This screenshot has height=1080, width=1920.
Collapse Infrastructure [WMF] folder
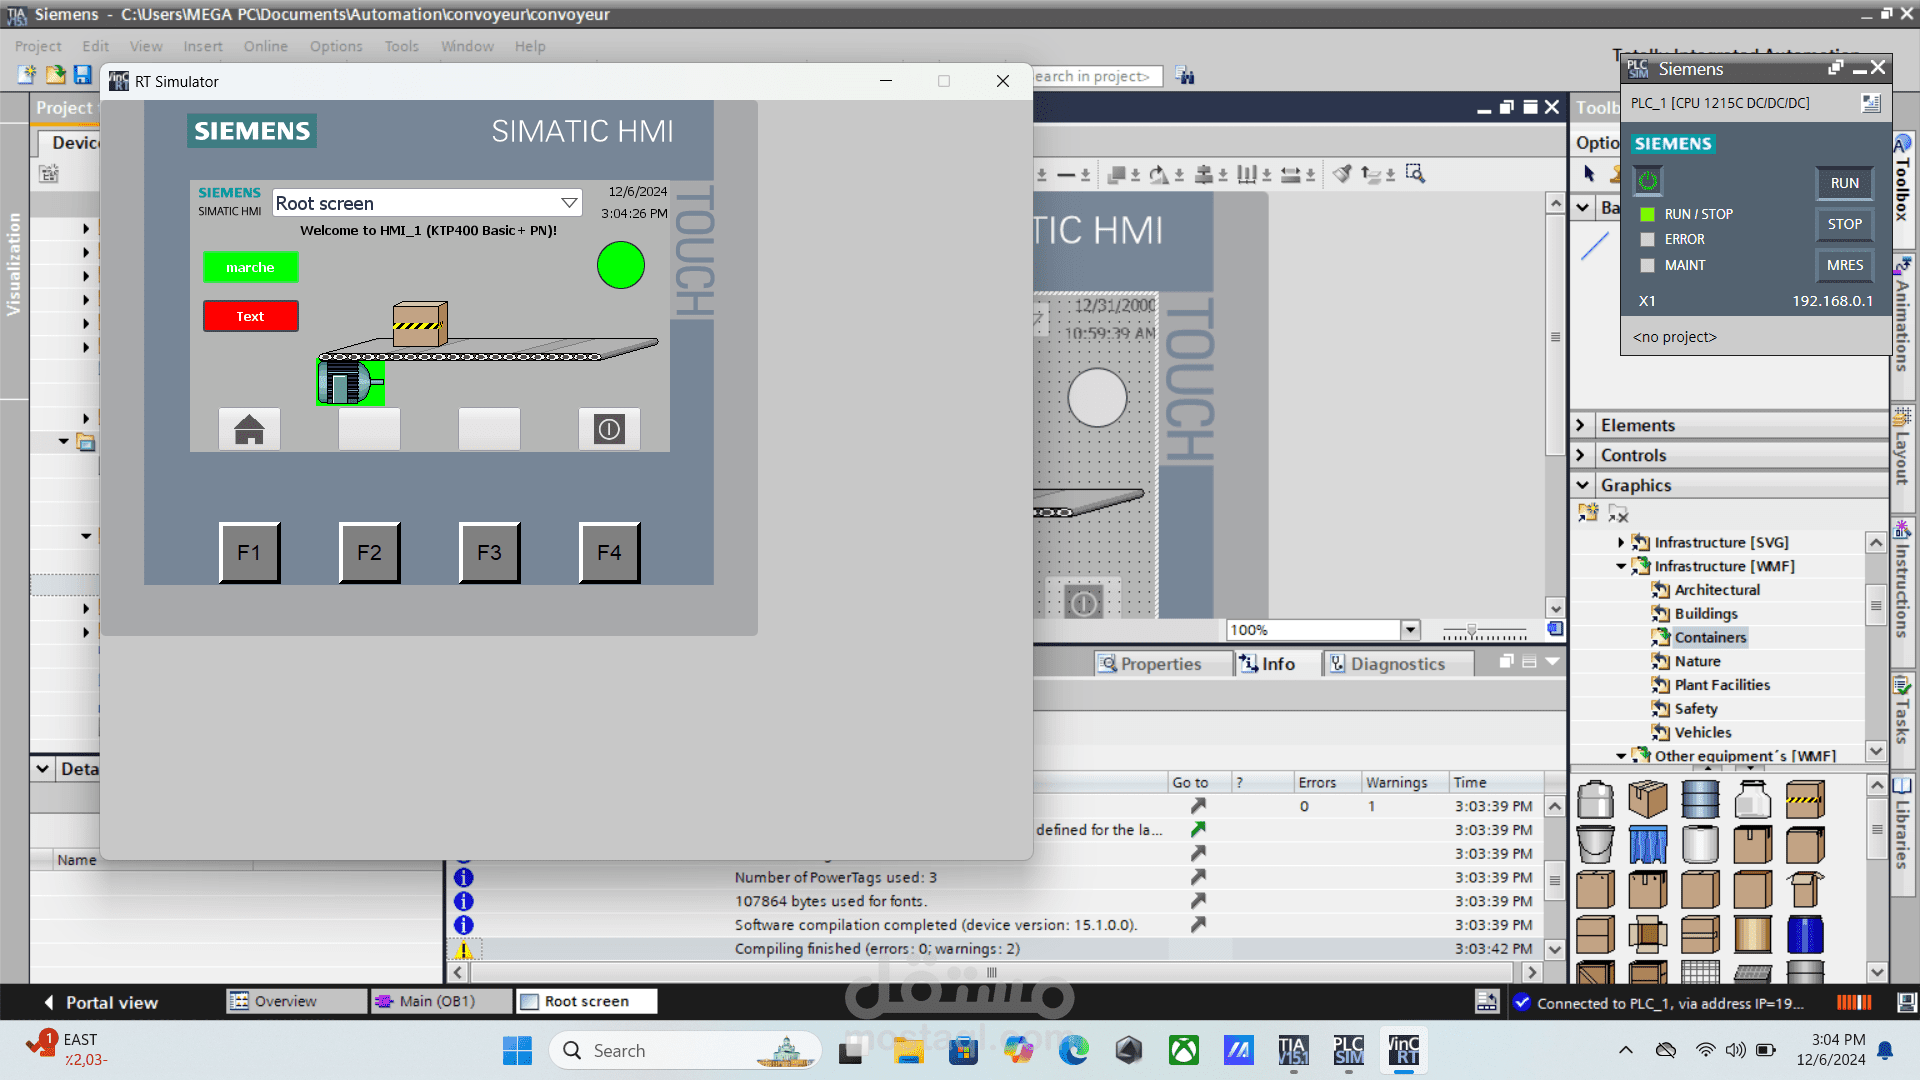[1621, 566]
